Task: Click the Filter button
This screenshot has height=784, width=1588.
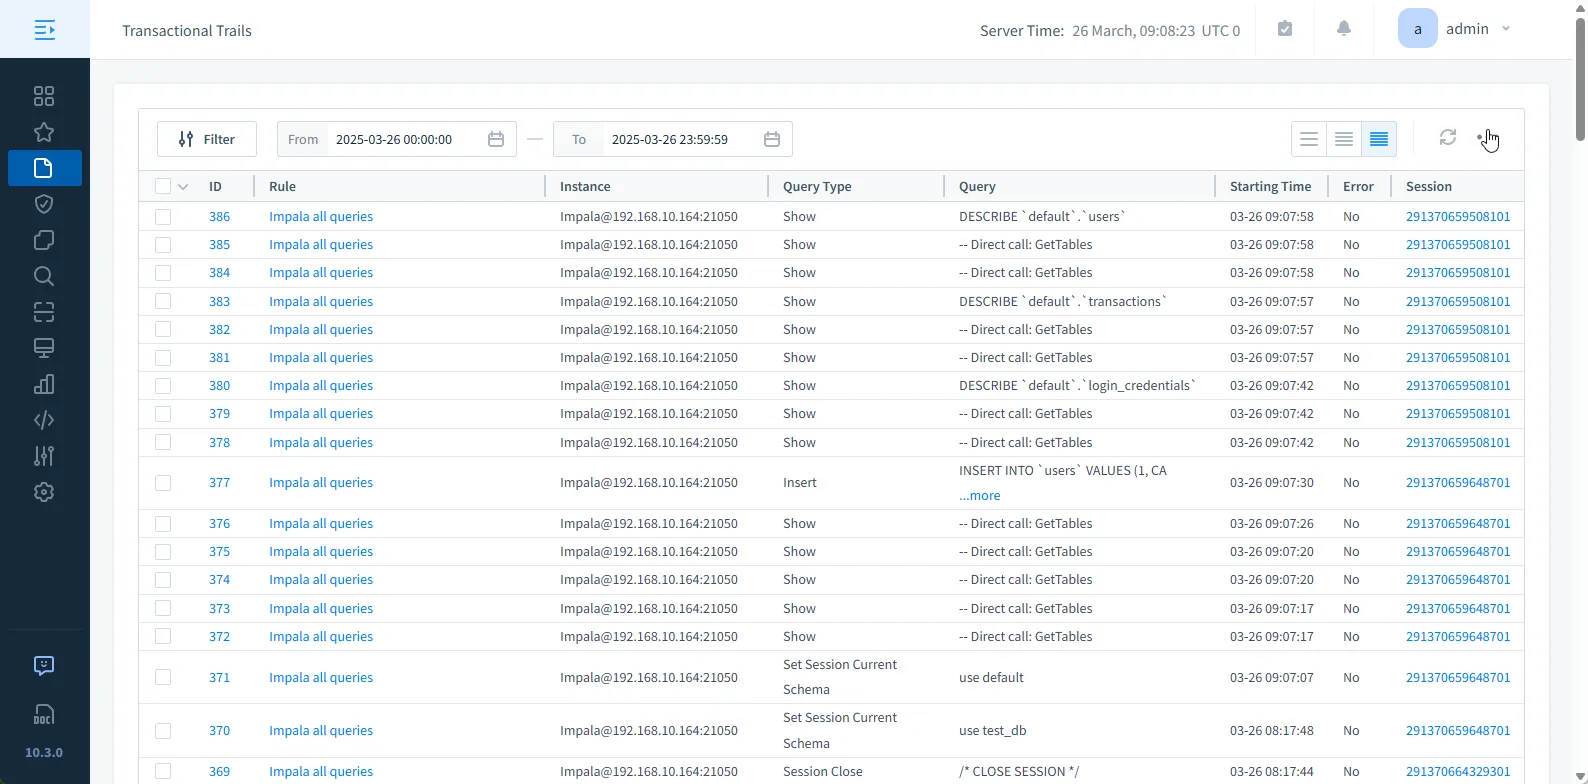Action: pos(207,139)
